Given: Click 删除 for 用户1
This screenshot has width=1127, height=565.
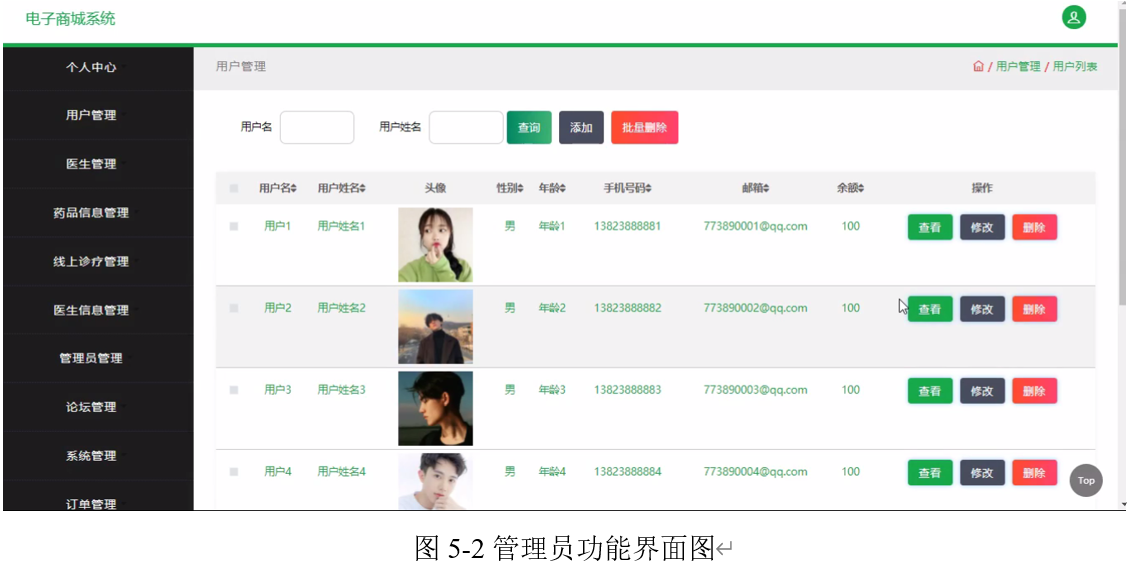Looking at the screenshot, I should [x=1034, y=227].
